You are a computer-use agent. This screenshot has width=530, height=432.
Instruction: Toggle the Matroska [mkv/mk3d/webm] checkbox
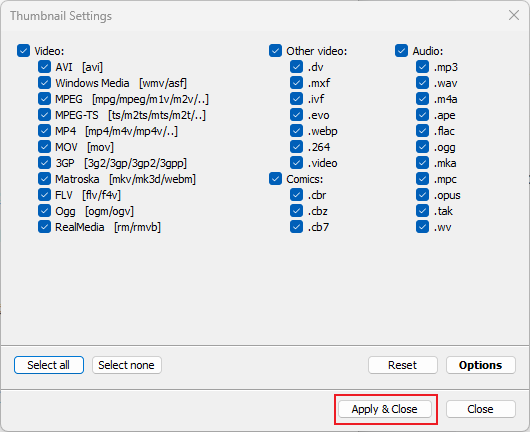click(44, 179)
